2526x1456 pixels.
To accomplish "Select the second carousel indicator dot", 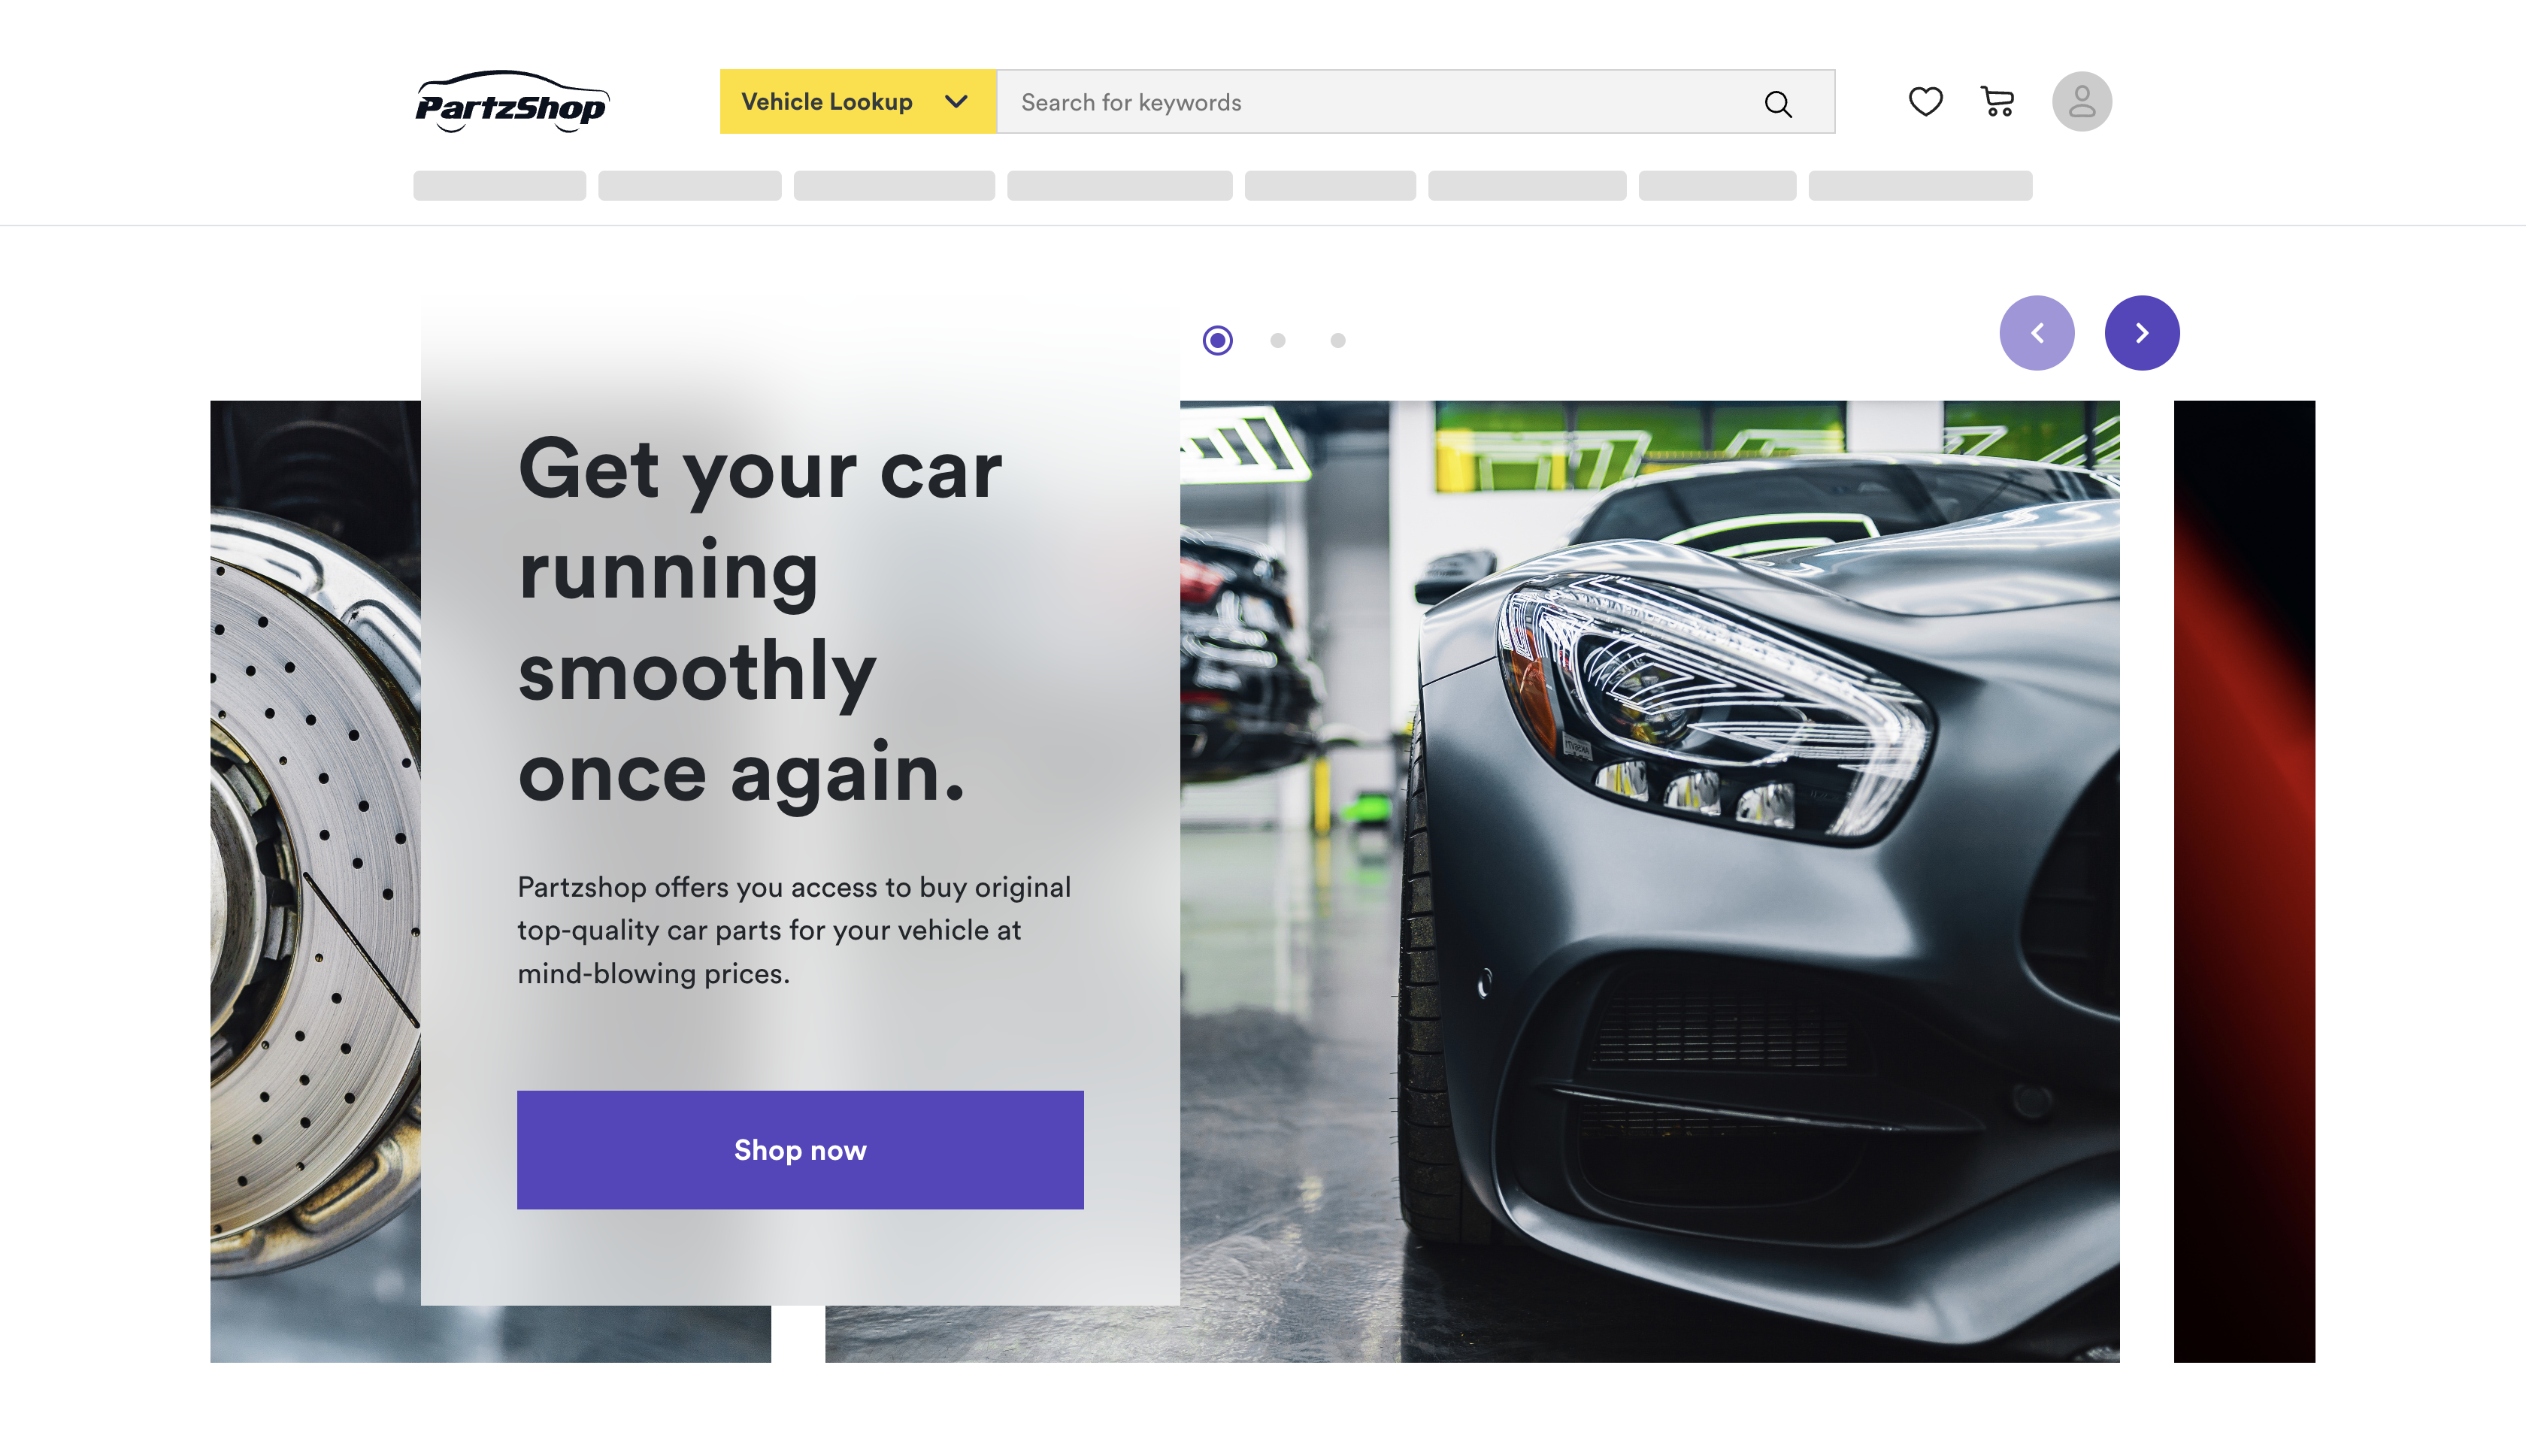I will [1277, 341].
